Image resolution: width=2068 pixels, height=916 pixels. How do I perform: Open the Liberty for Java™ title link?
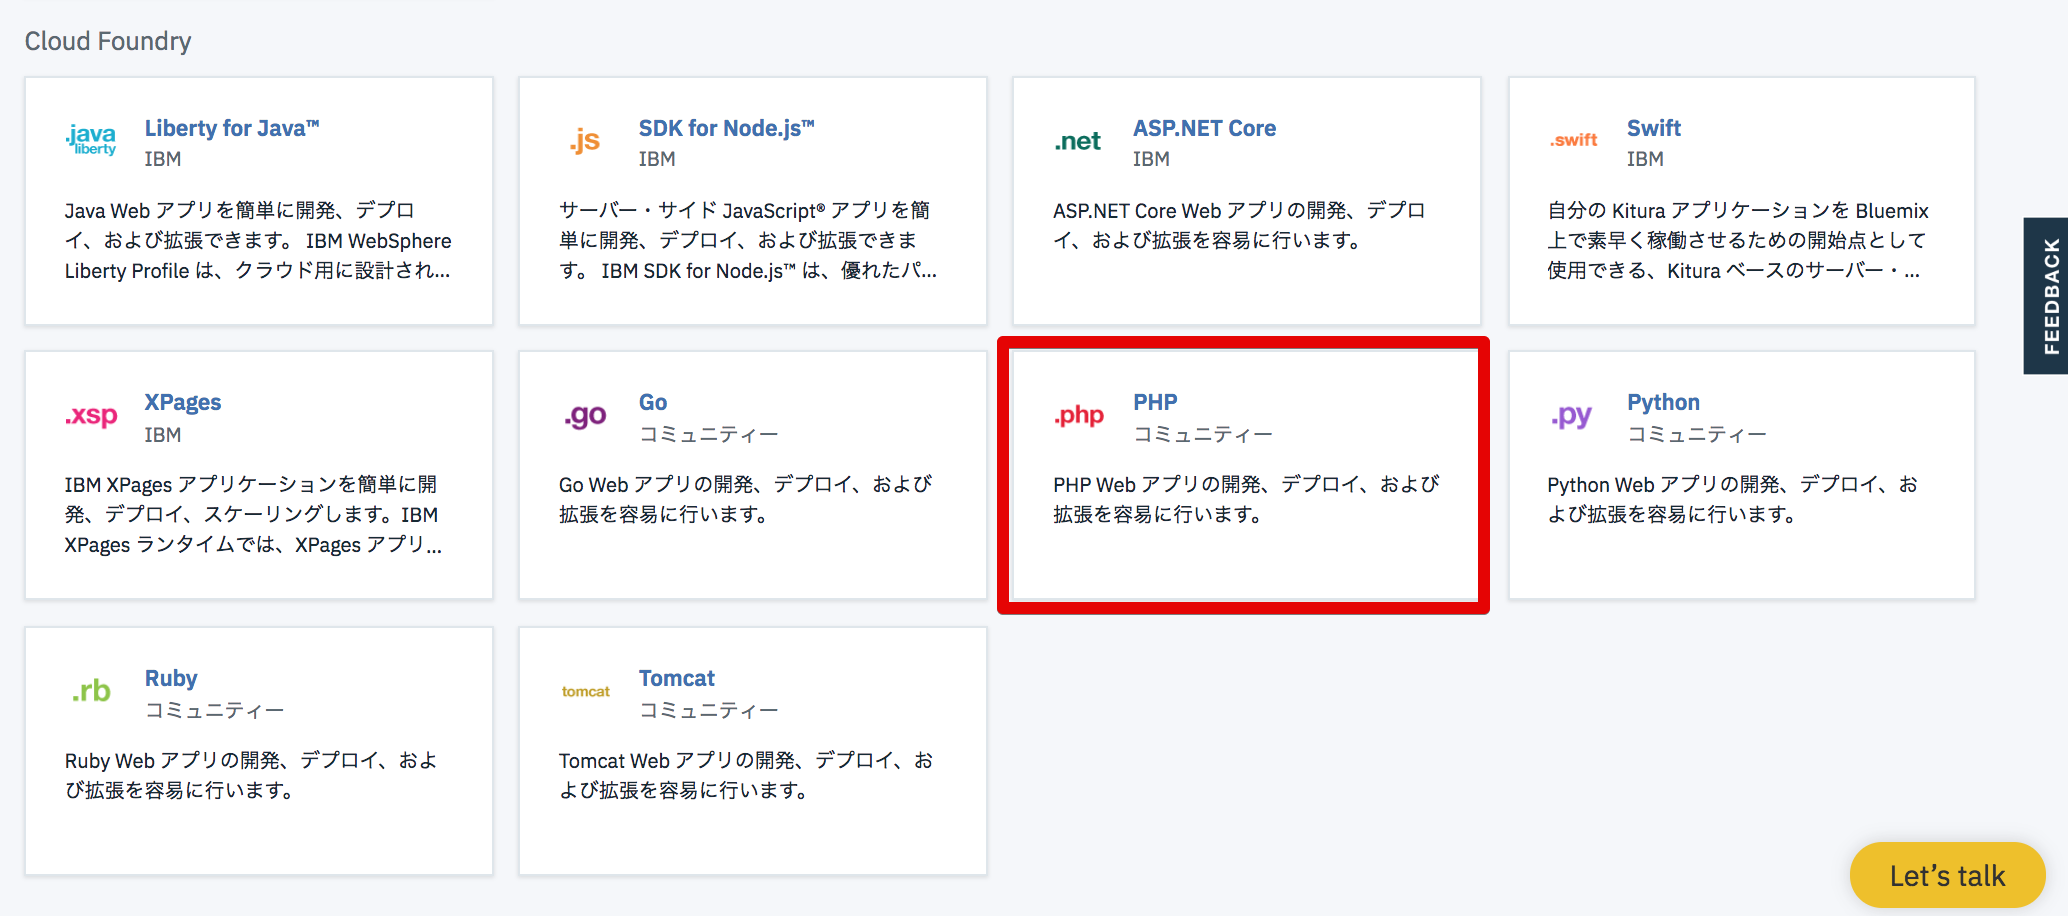(x=232, y=128)
